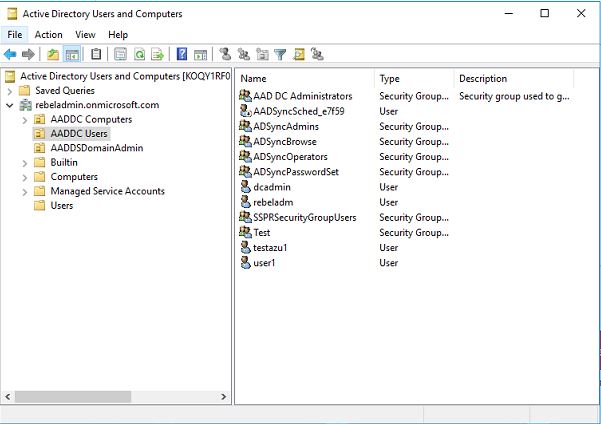Click the Refresh toolbar icon

pos(139,54)
